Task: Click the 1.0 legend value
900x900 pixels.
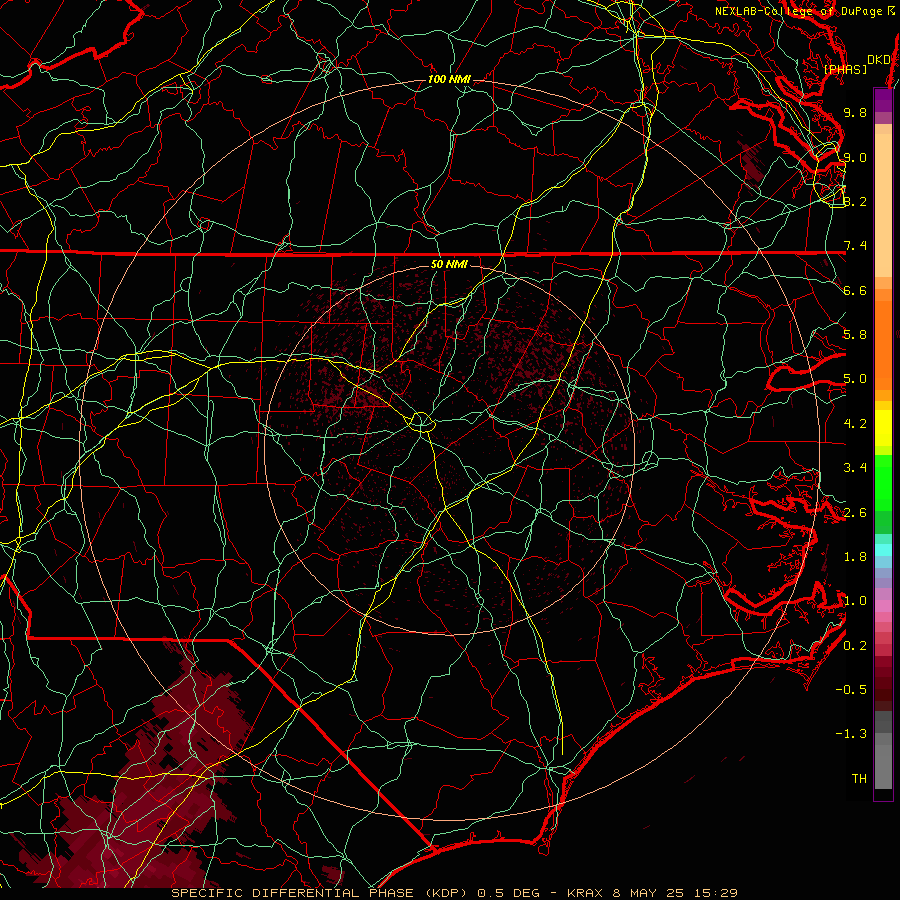Action: pyautogui.click(x=855, y=601)
